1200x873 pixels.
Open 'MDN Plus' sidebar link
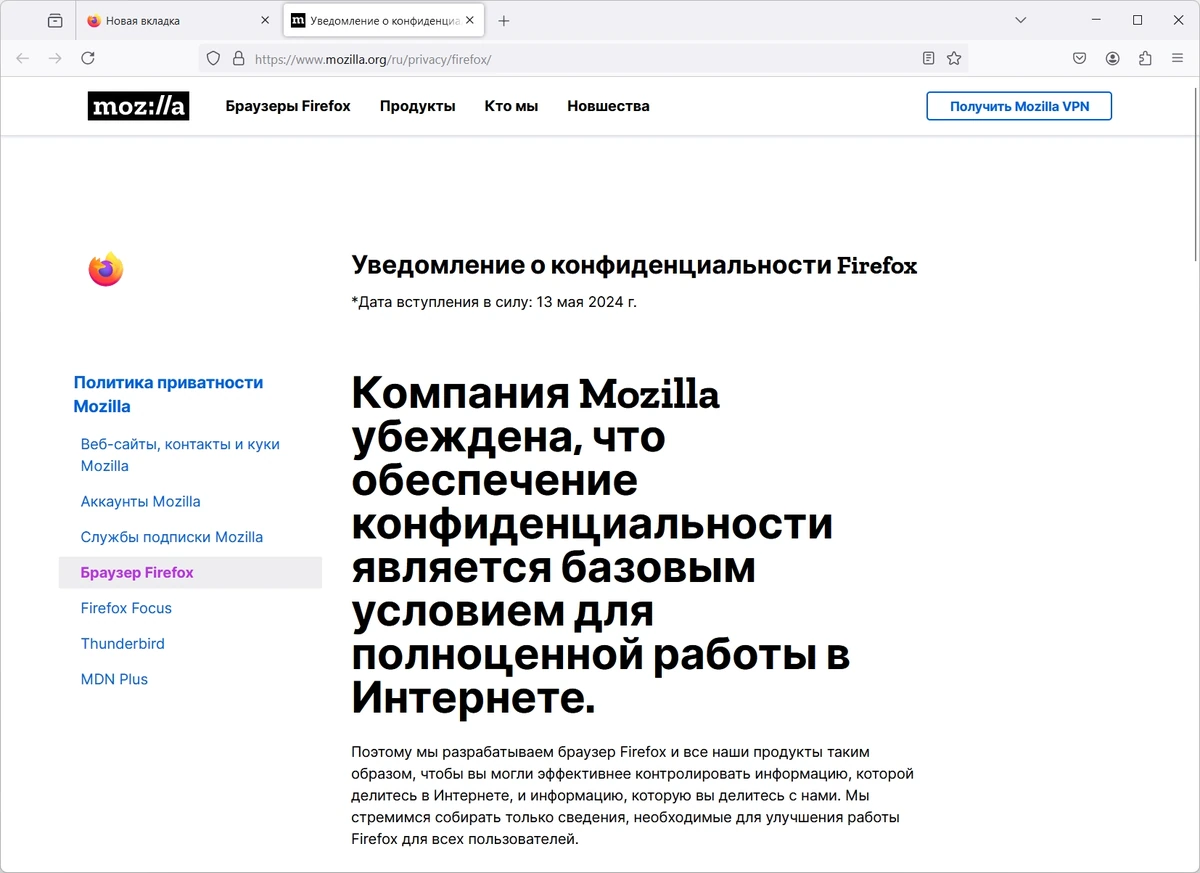[114, 679]
